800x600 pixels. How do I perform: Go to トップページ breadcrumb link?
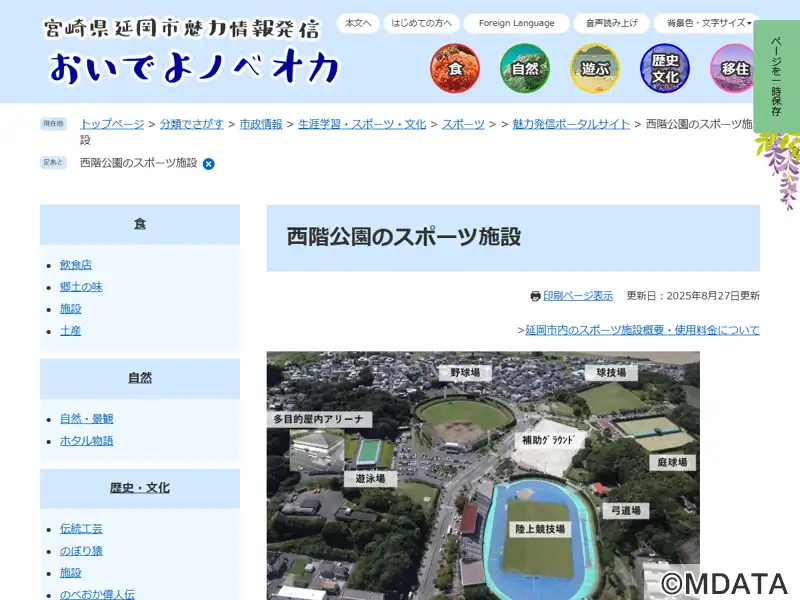pos(112,124)
